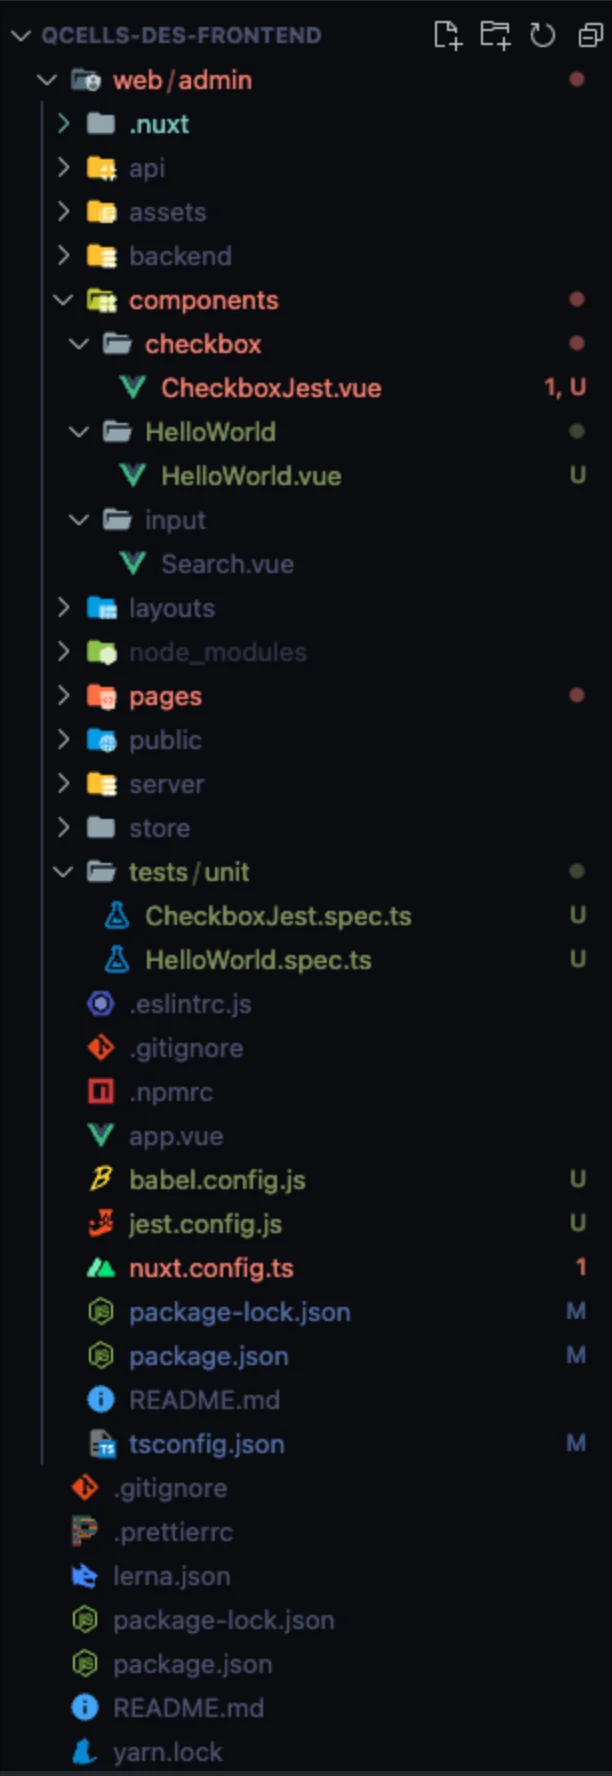Collapse the QCELLS-DES-FRONTEND root section

(x=20, y=36)
